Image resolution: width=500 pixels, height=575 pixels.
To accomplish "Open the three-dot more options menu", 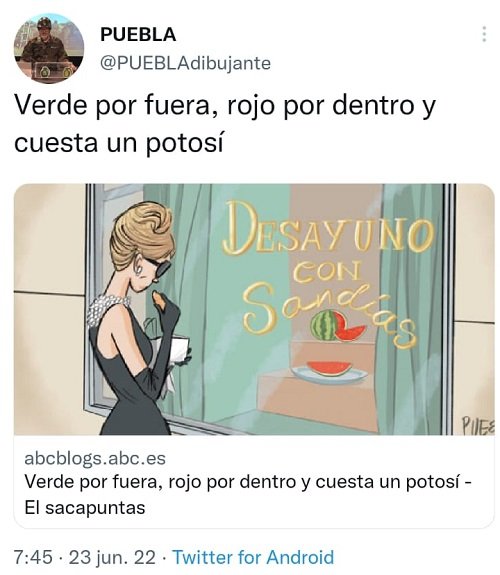I will 484,34.
